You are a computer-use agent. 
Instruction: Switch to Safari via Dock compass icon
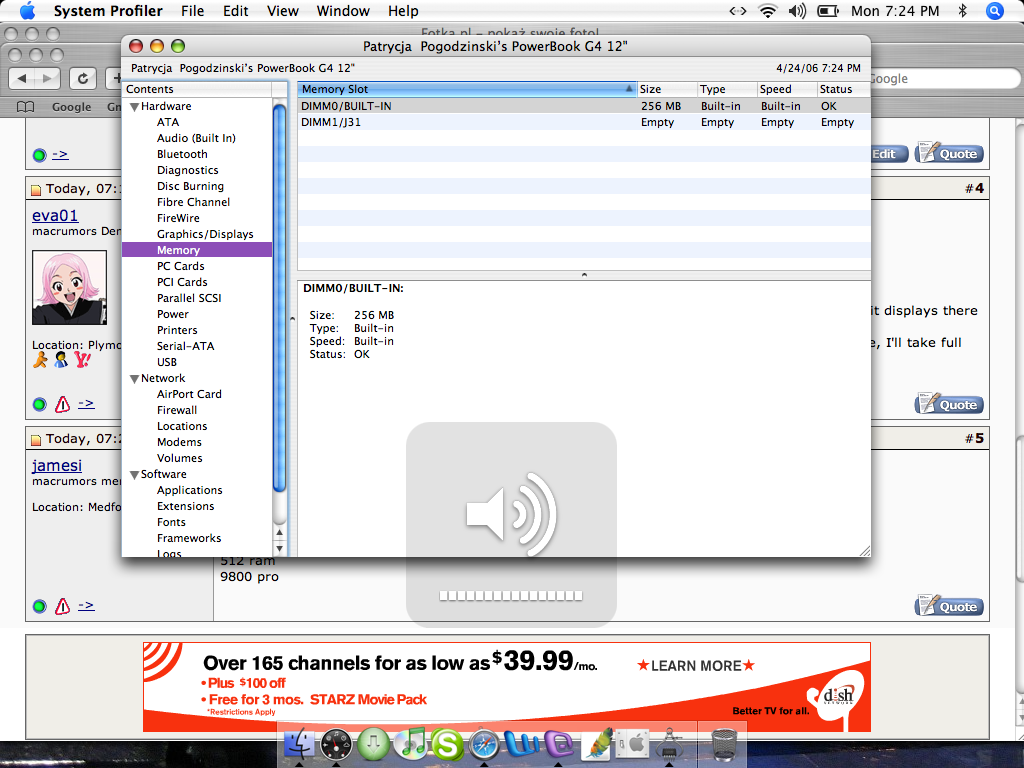[x=484, y=744]
